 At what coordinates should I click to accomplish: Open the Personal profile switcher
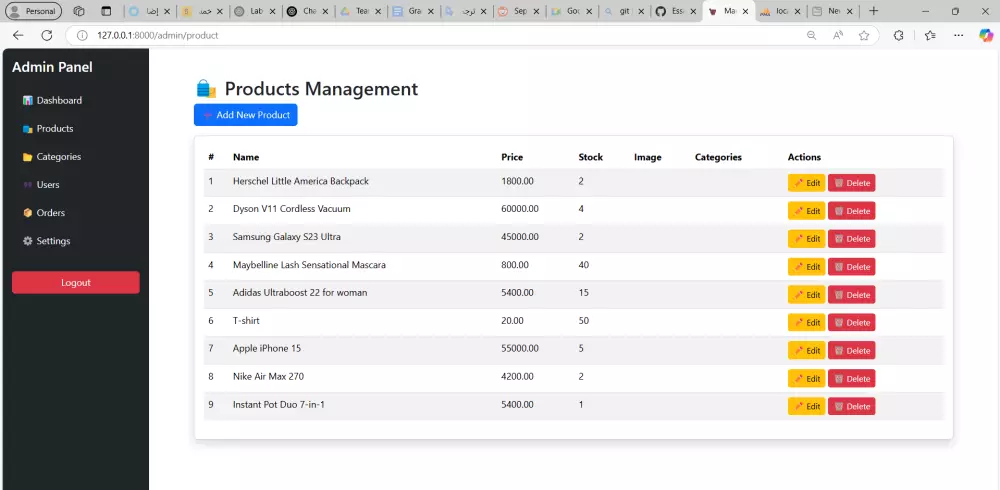pos(33,11)
